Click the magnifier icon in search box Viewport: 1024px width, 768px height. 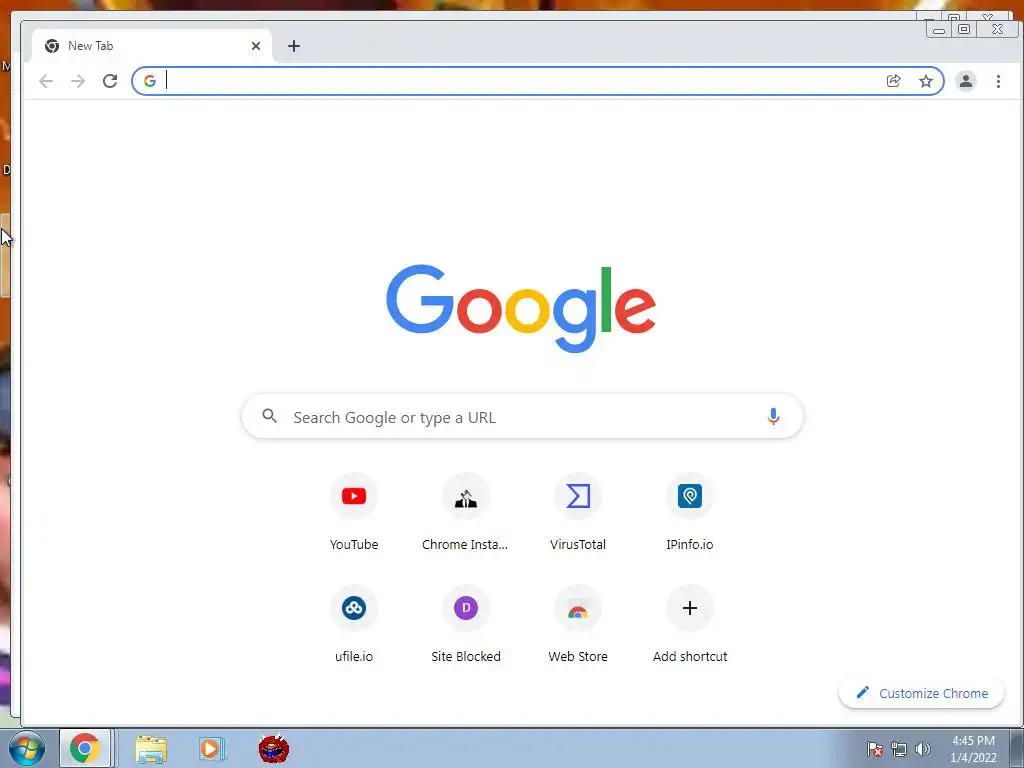pyautogui.click(x=269, y=416)
